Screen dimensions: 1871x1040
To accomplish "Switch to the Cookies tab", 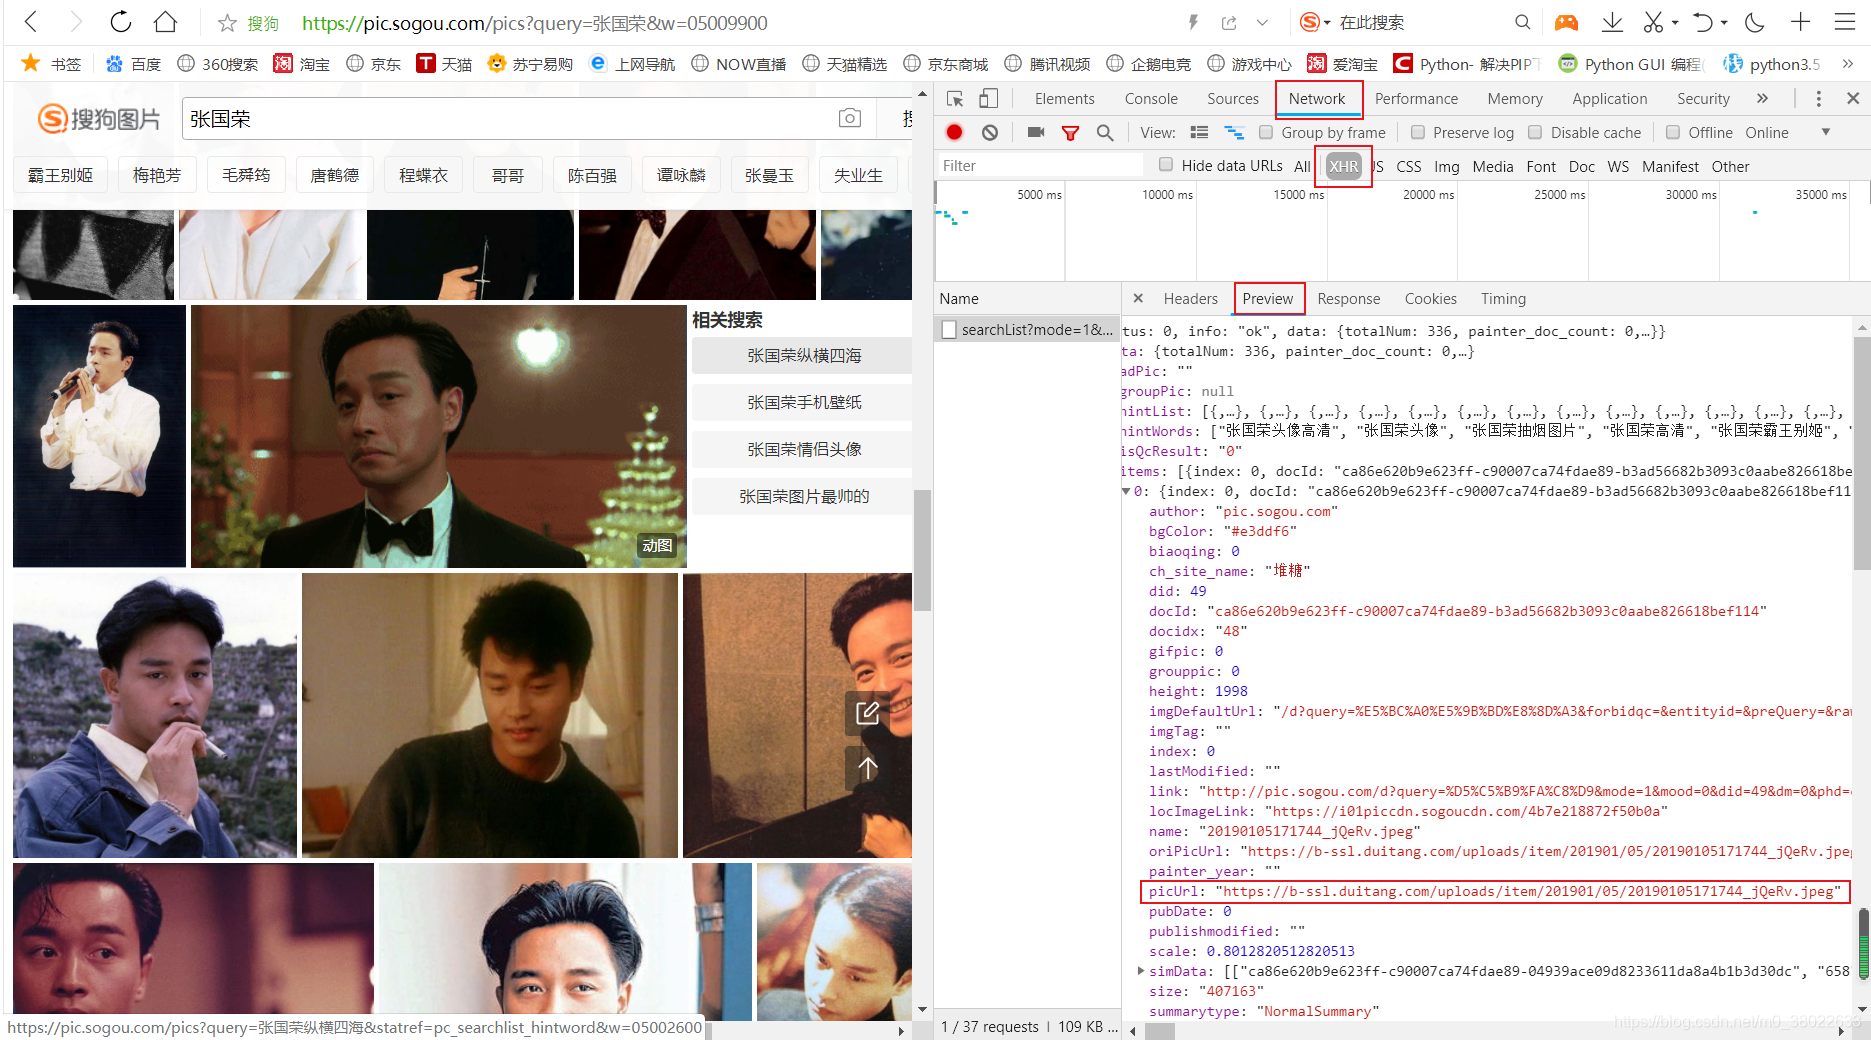I will (1430, 298).
